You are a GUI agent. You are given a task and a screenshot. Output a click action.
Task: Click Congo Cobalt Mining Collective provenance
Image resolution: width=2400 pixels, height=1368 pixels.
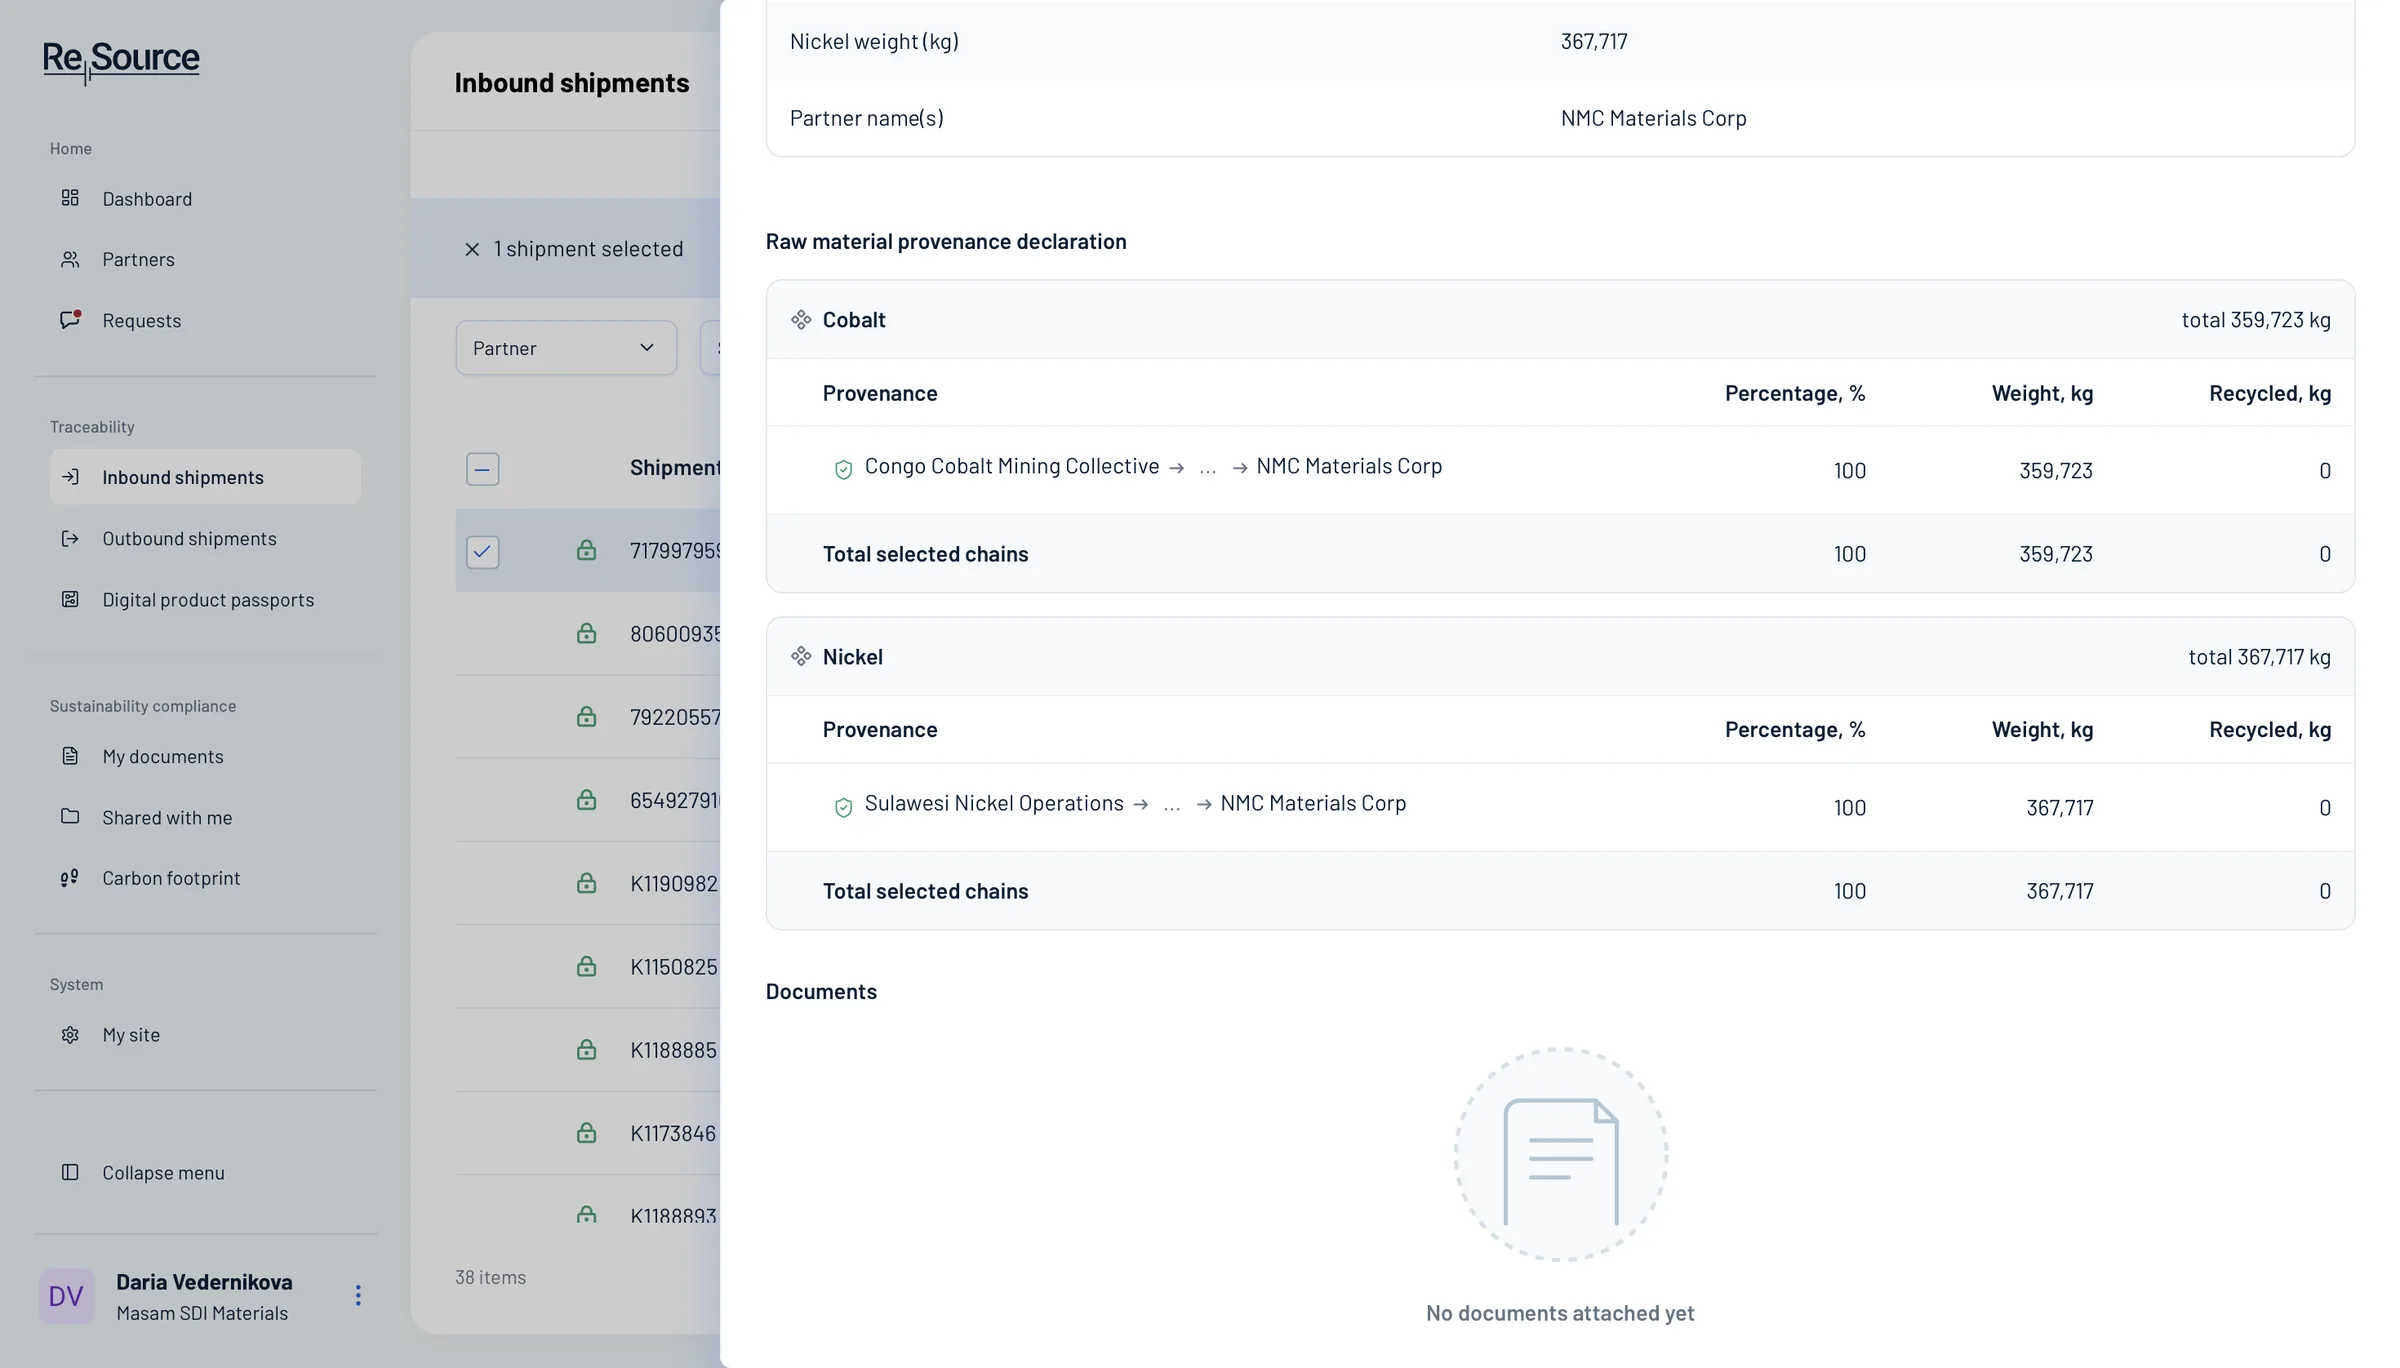point(1011,466)
